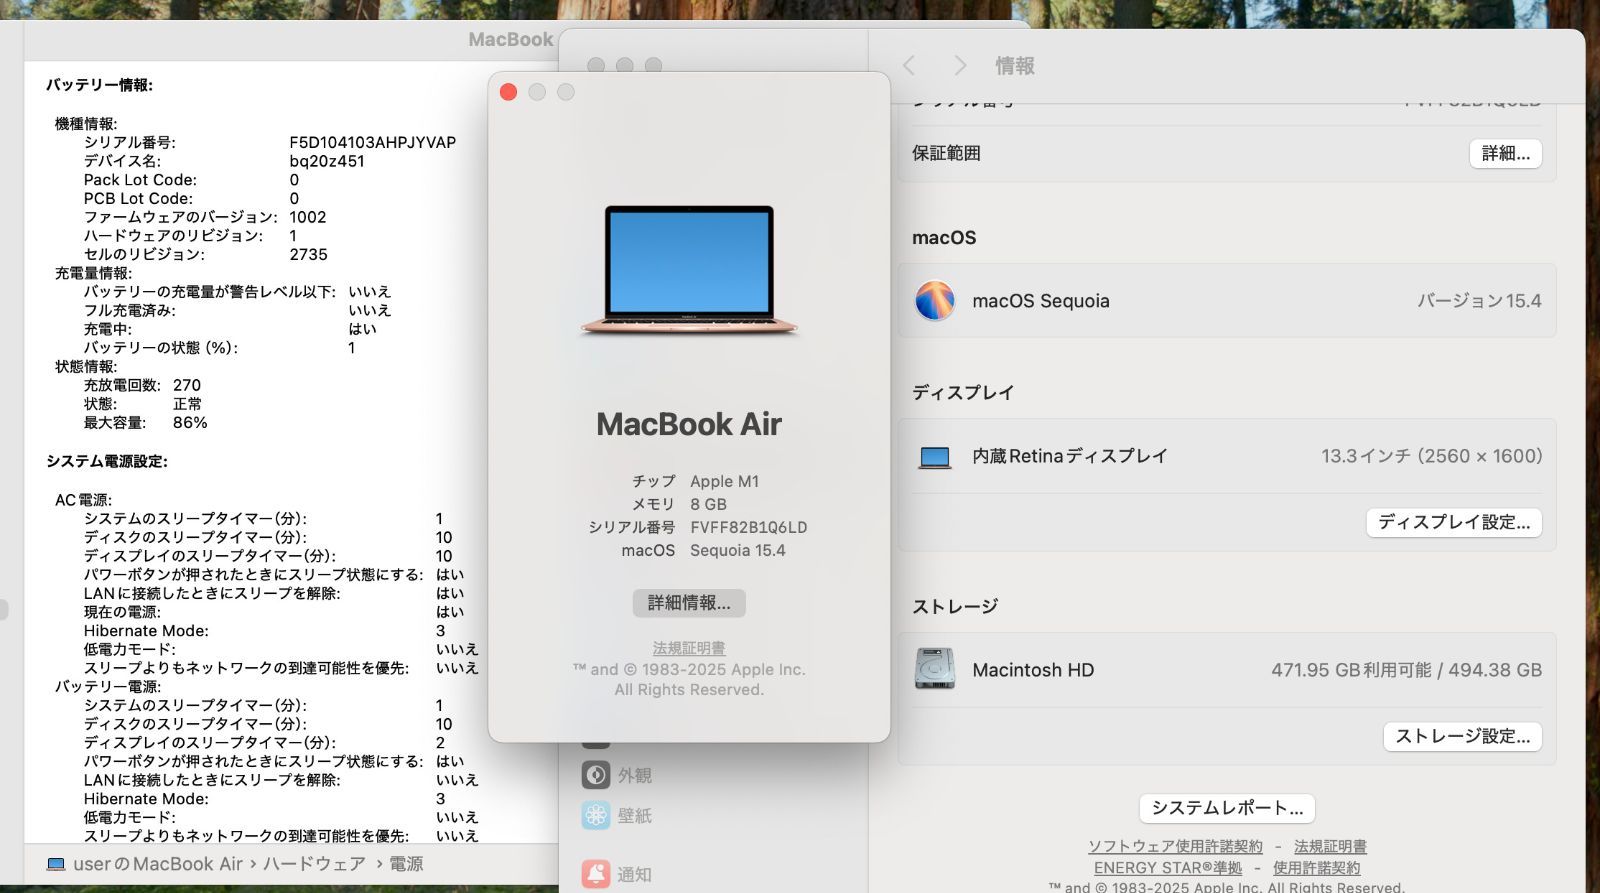The width and height of the screenshot is (1600, 893).
Task: Click the ストレージ section heading
Action: (x=955, y=606)
